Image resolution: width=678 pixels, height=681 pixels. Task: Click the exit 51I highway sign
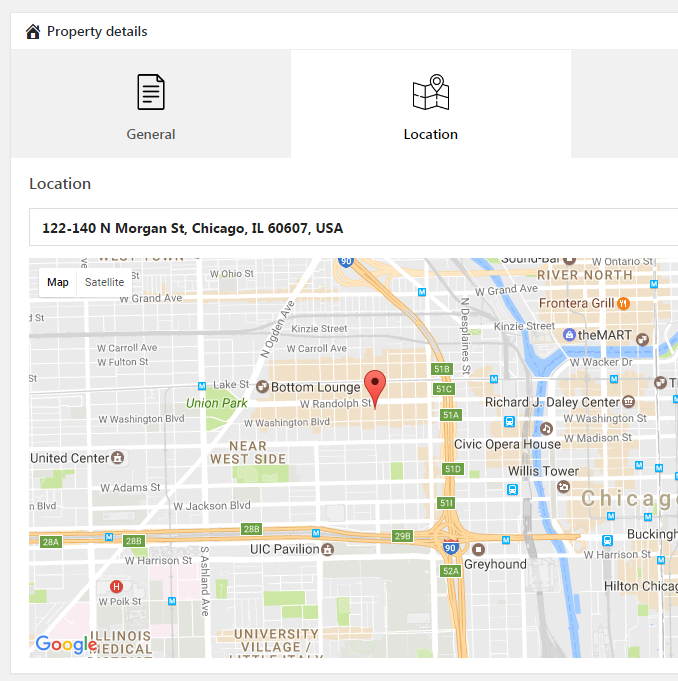[446, 503]
